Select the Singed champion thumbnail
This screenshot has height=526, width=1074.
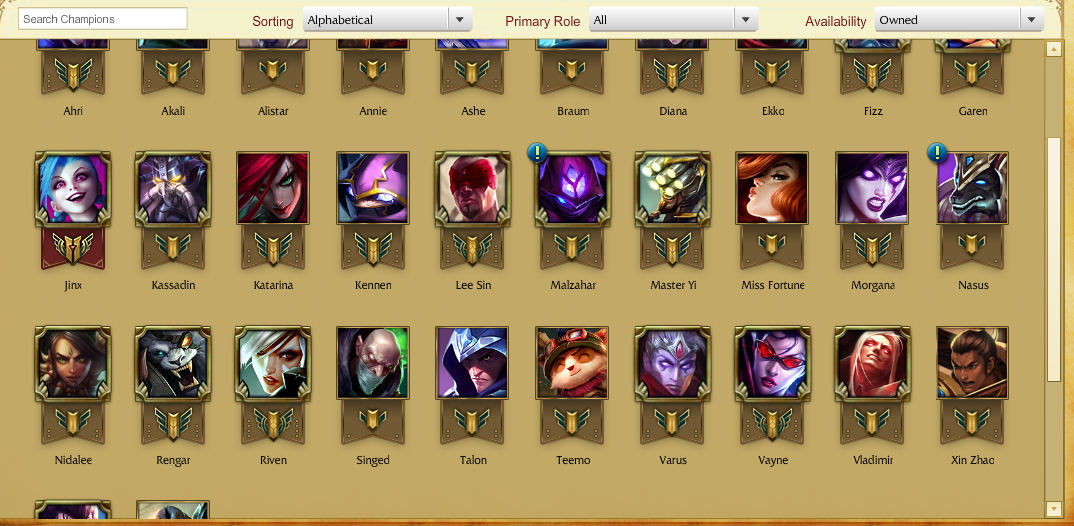(373, 363)
